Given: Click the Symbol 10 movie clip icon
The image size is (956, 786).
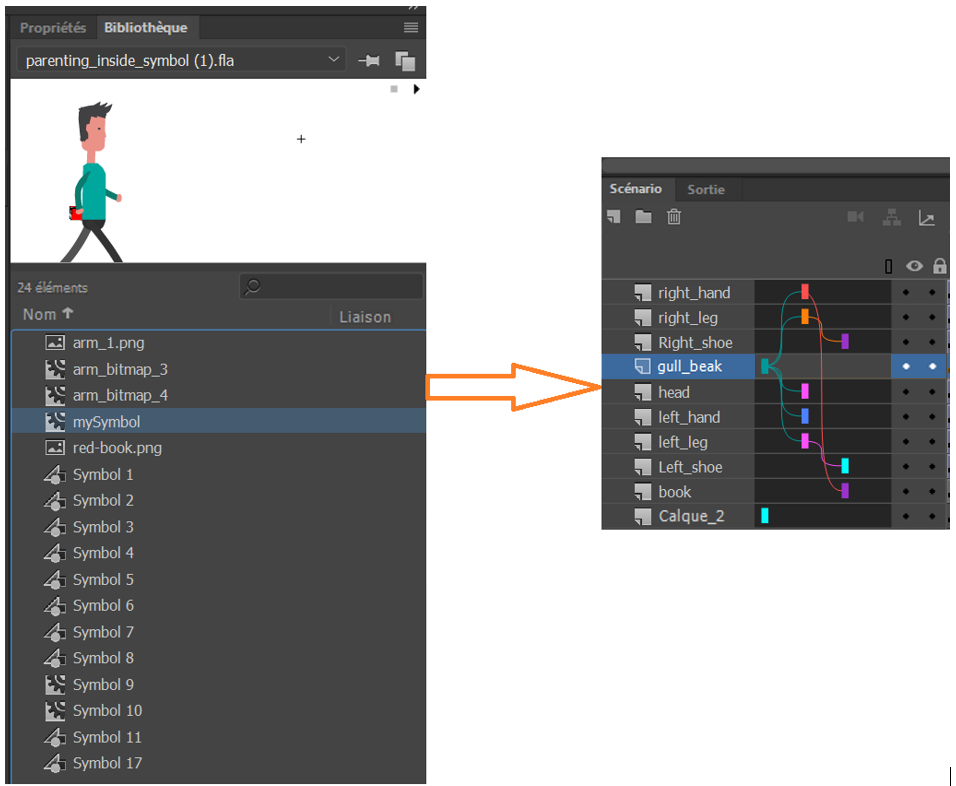Looking at the screenshot, I should pos(55,711).
